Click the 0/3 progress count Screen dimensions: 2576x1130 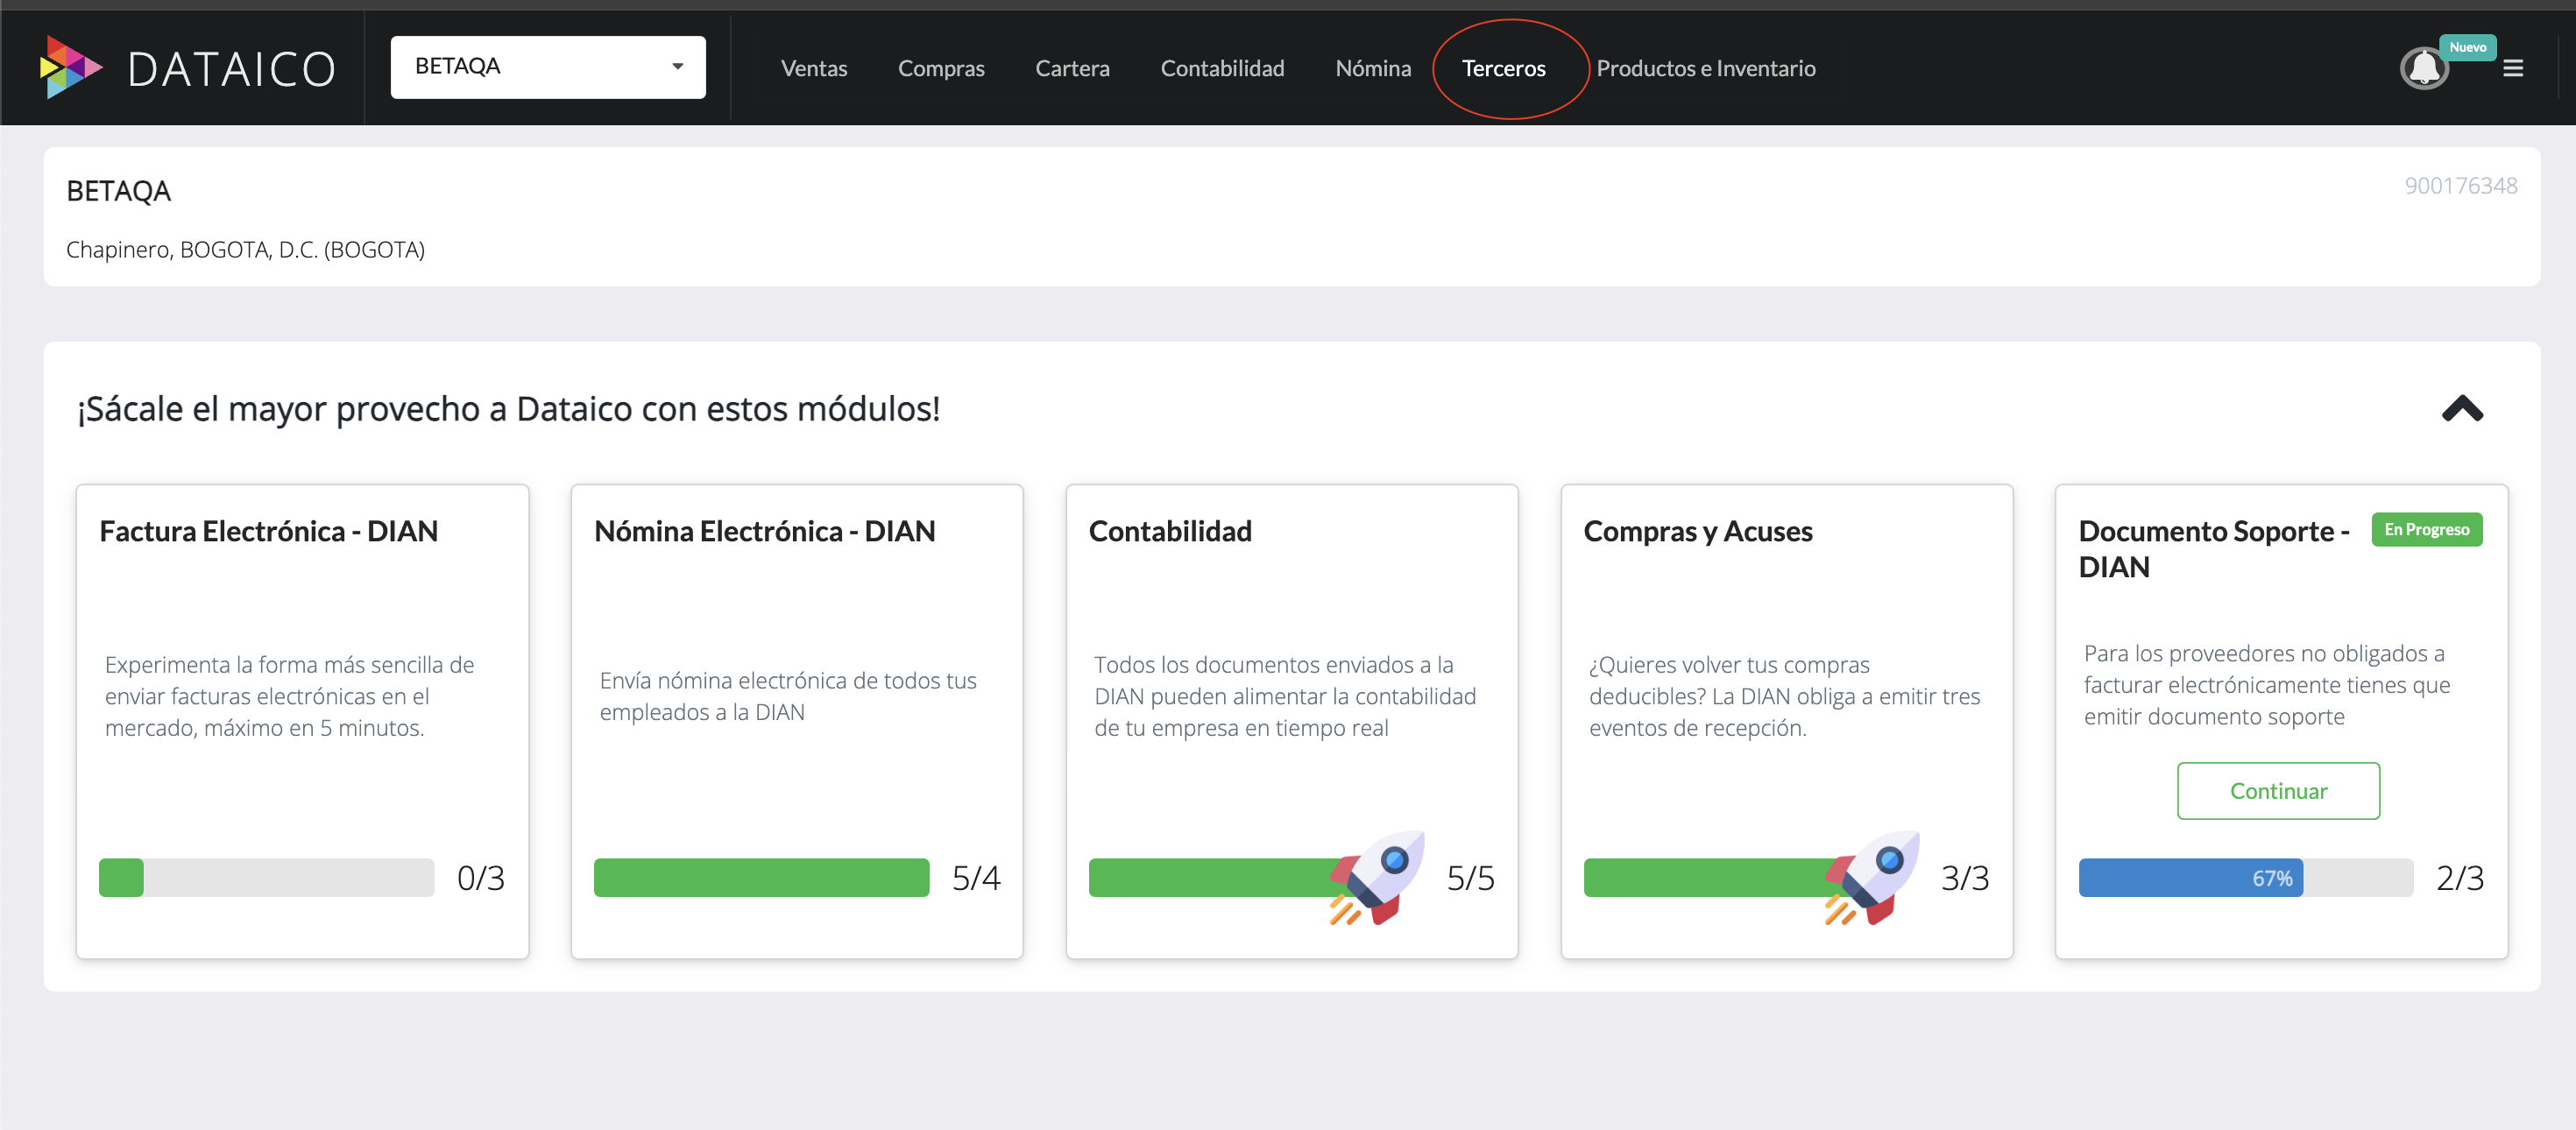click(x=481, y=877)
